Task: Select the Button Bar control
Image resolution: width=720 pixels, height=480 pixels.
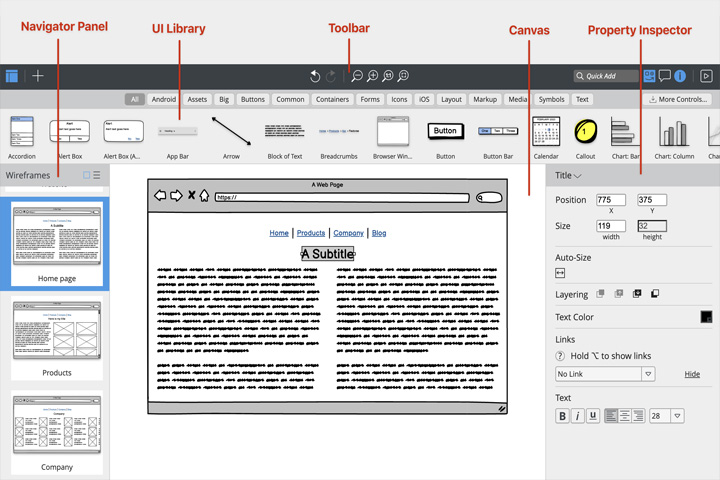Action: [x=498, y=137]
